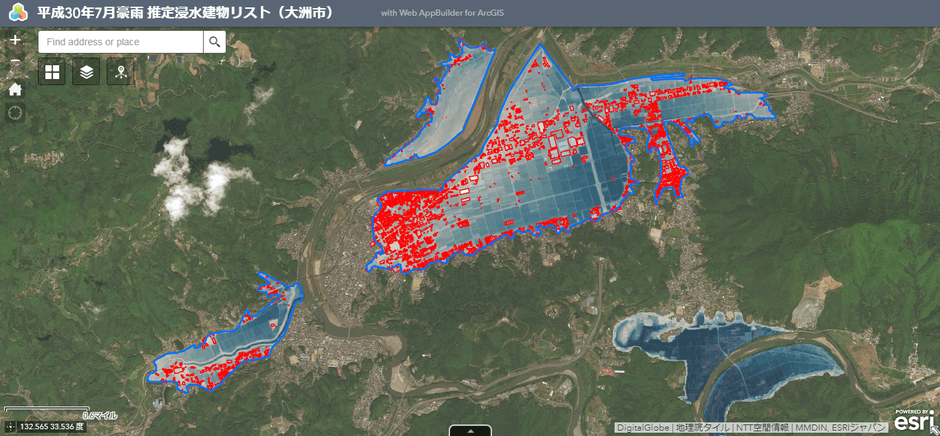Click the DigitalGlobe attribution text
Image resolution: width=940 pixels, height=436 pixels.
642,428
